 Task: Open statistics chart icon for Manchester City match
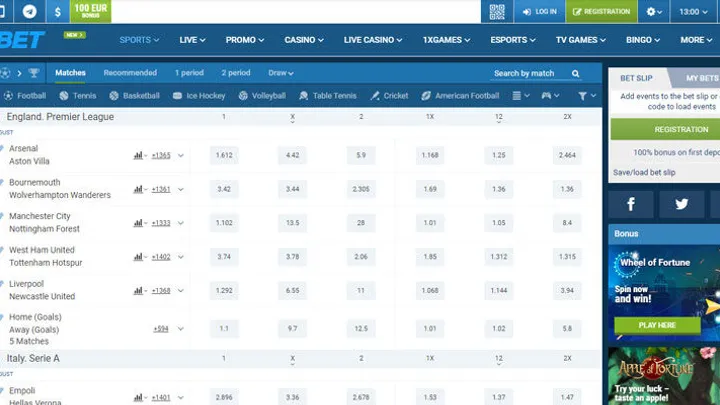(138, 223)
